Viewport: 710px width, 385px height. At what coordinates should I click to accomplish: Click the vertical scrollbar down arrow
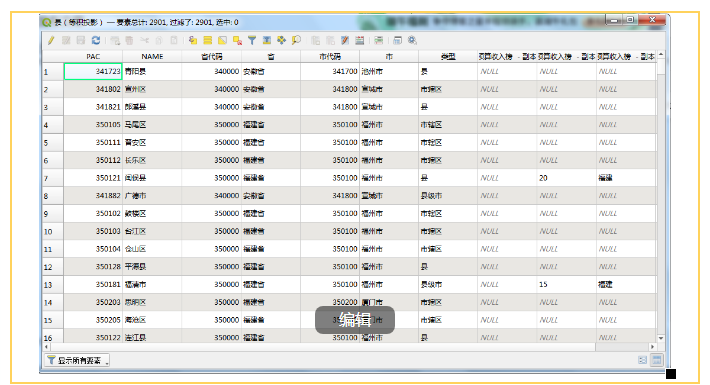pos(661,338)
